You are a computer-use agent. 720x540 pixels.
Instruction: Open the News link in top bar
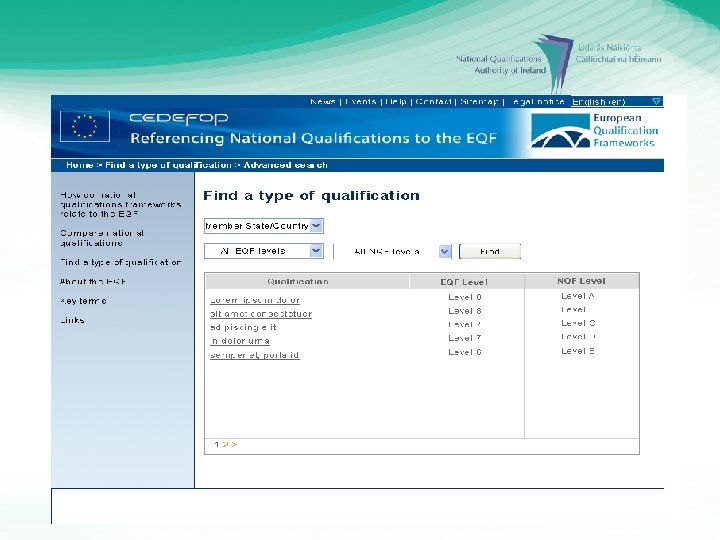point(323,101)
